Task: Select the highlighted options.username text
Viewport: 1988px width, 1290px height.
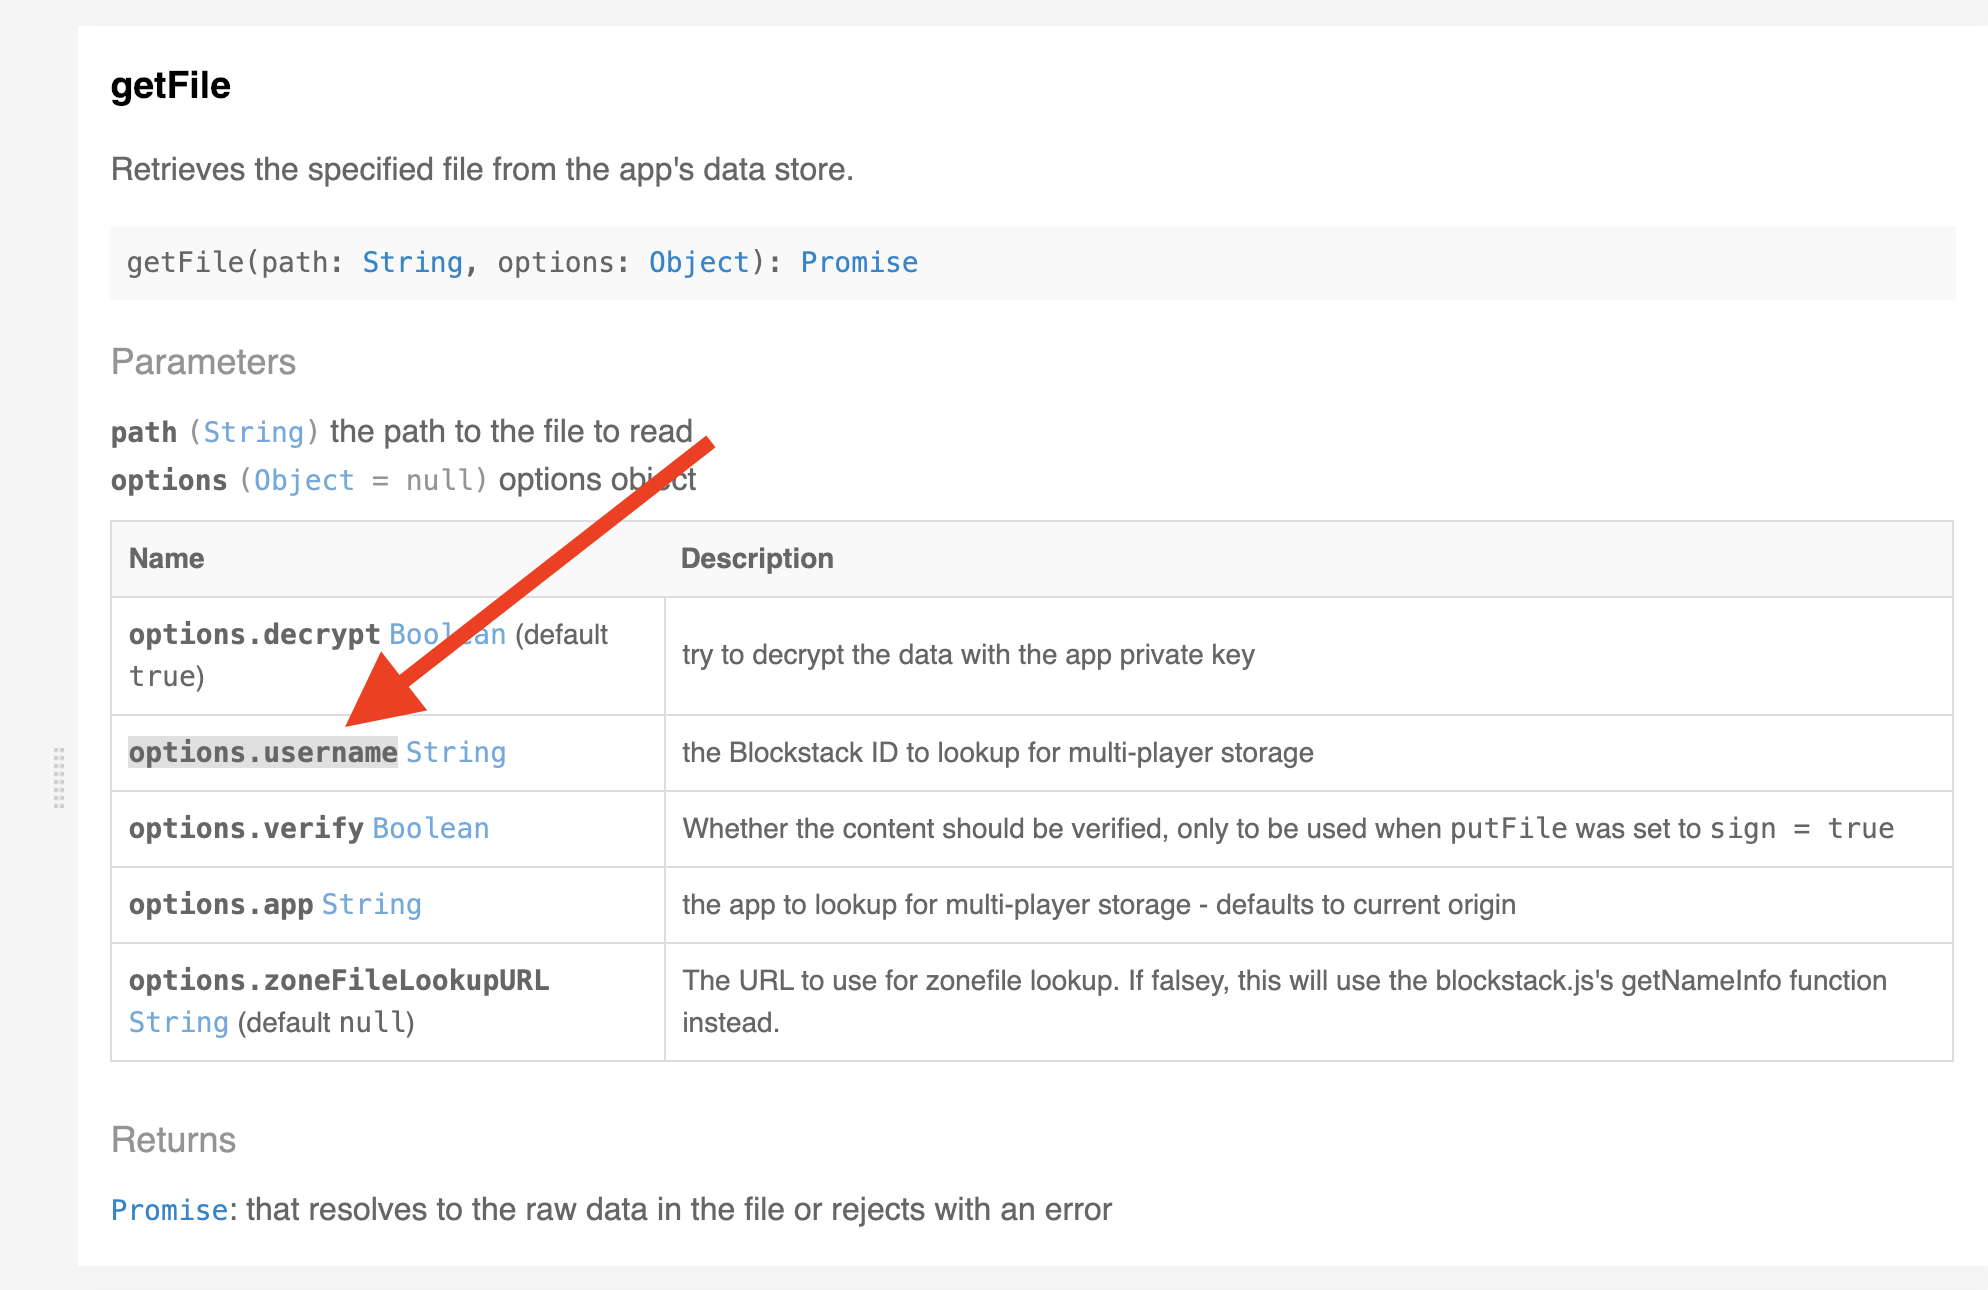Action: point(262,752)
